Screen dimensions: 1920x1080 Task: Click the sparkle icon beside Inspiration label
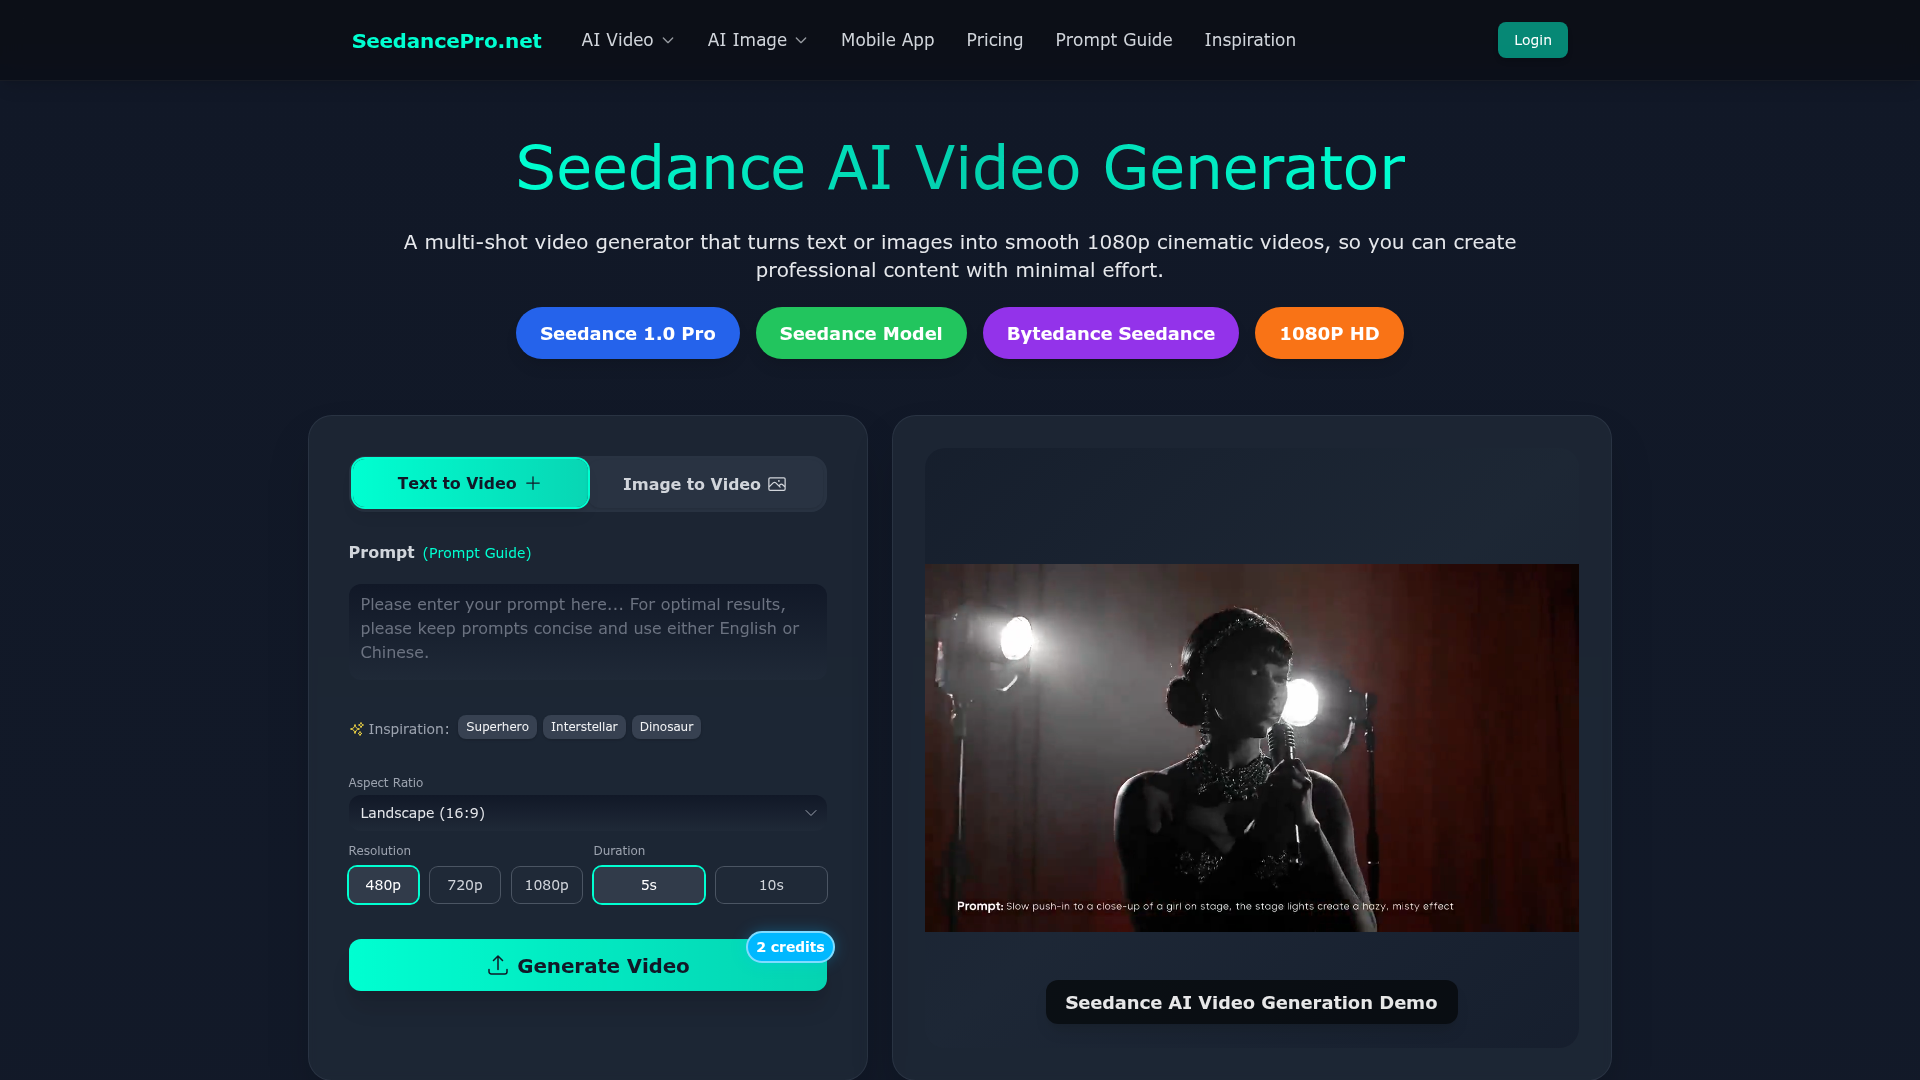point(356,729)
